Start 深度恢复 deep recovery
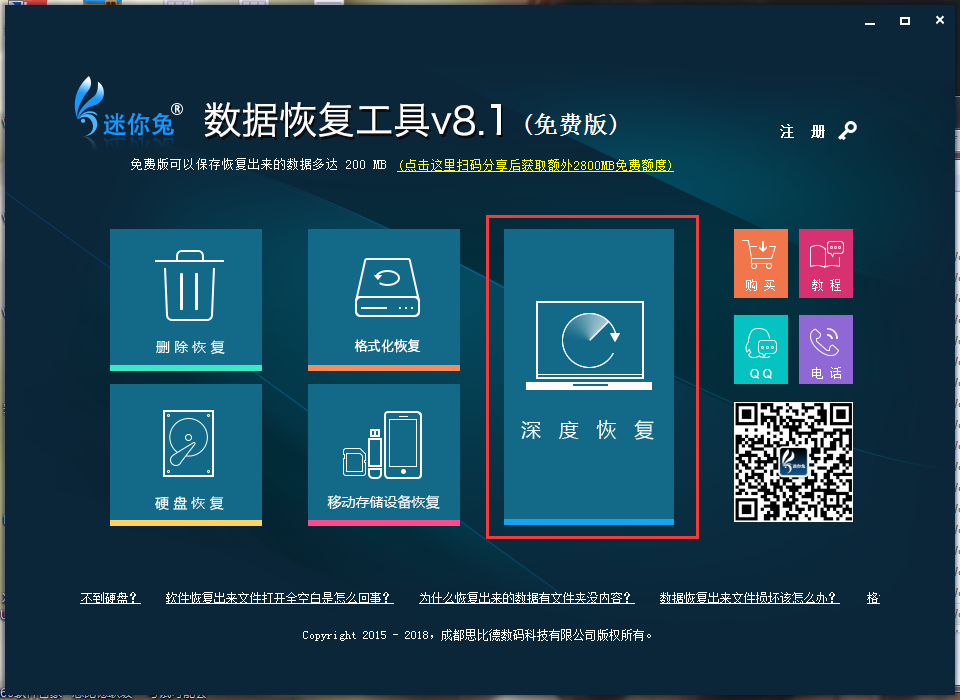This screenshot has width=960, height=700. [x=589, y=377]
